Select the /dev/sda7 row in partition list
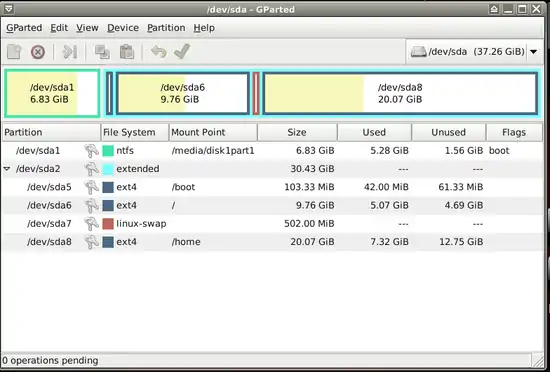This screenshot has width=550, height=372. click(x=272, y=224)
